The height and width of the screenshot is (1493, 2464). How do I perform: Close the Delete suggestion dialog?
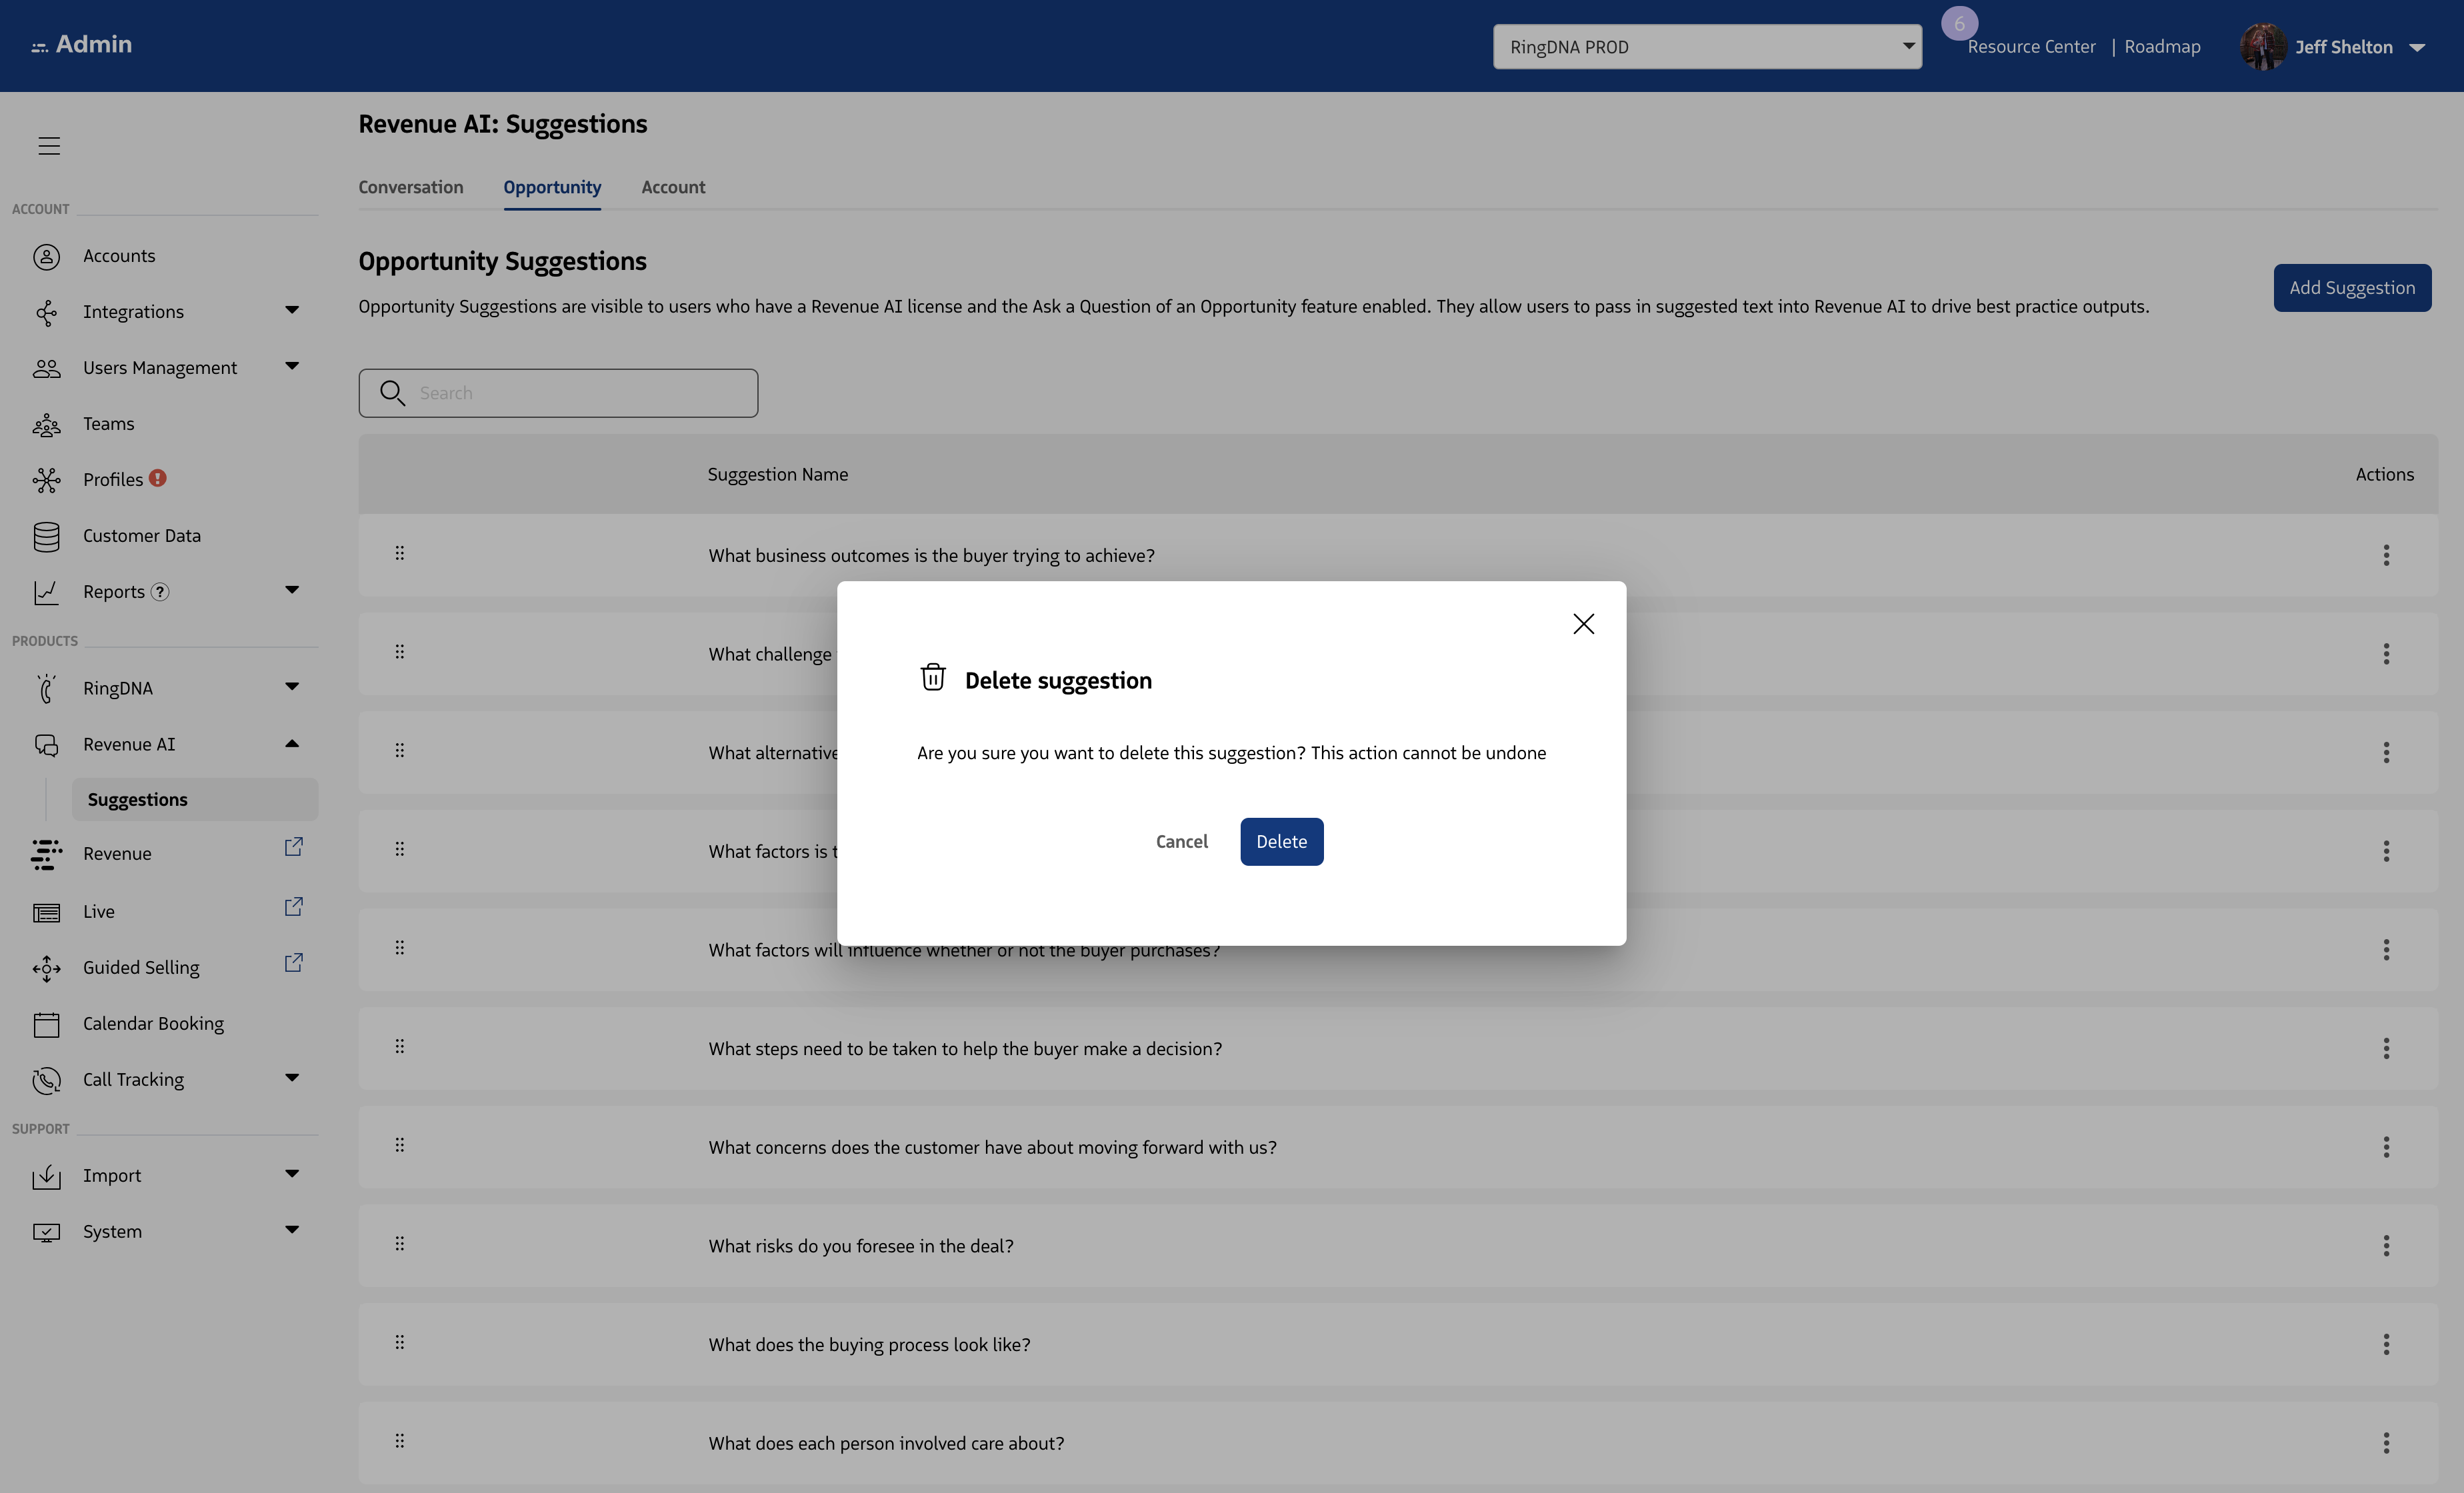(x=1583, y=624)
